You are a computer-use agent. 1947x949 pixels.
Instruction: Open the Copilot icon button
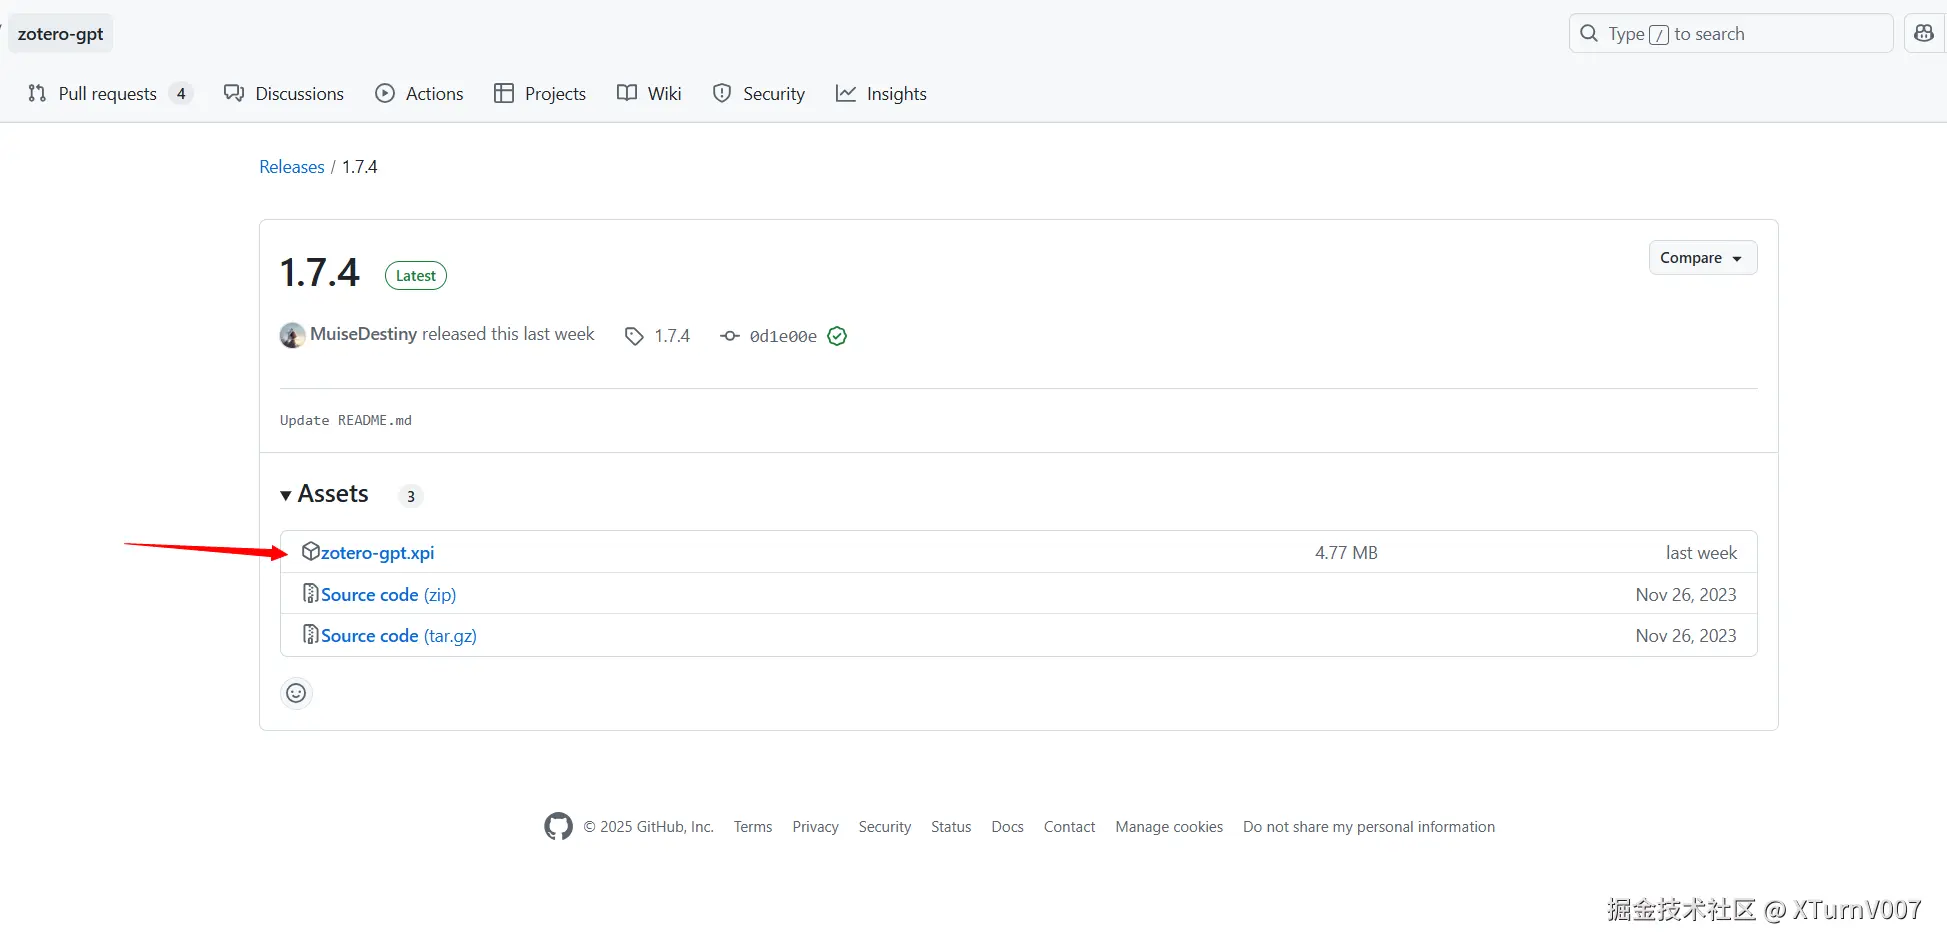[1924, 34]
